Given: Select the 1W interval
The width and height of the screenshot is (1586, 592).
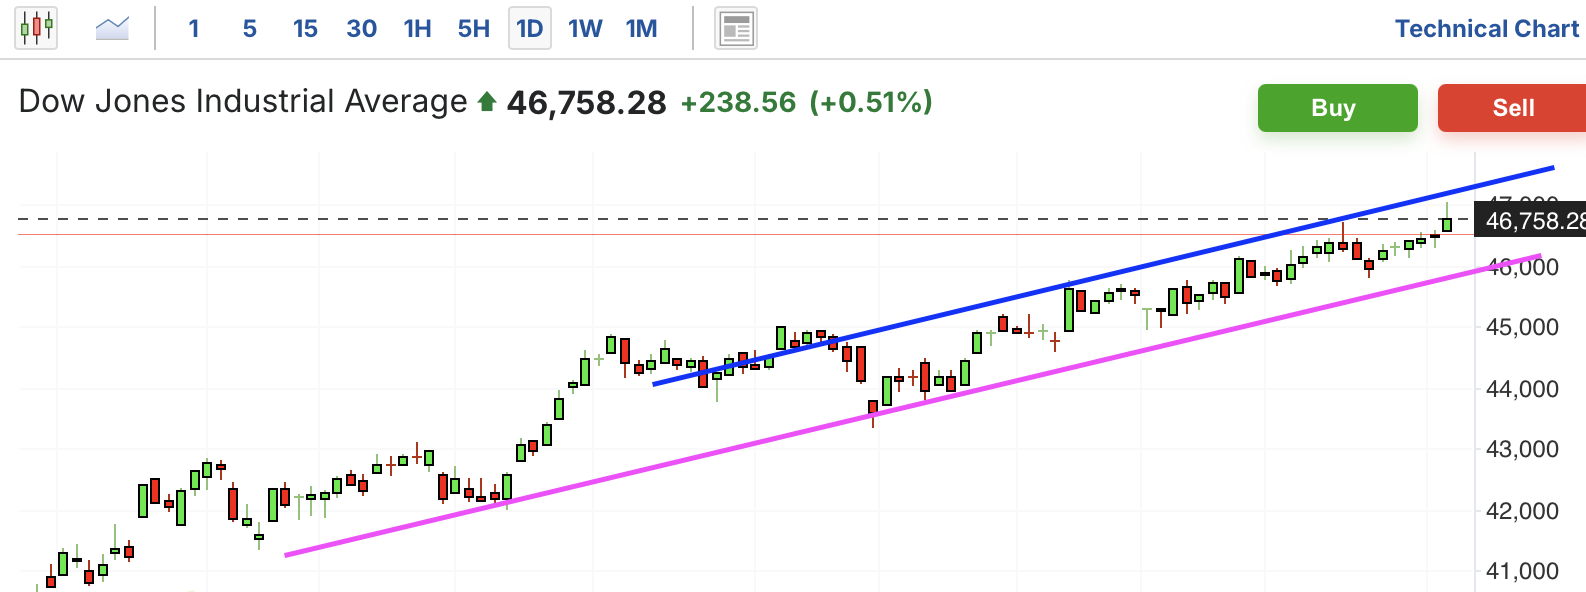Looking at the screenshot, I should coord(585,29).
